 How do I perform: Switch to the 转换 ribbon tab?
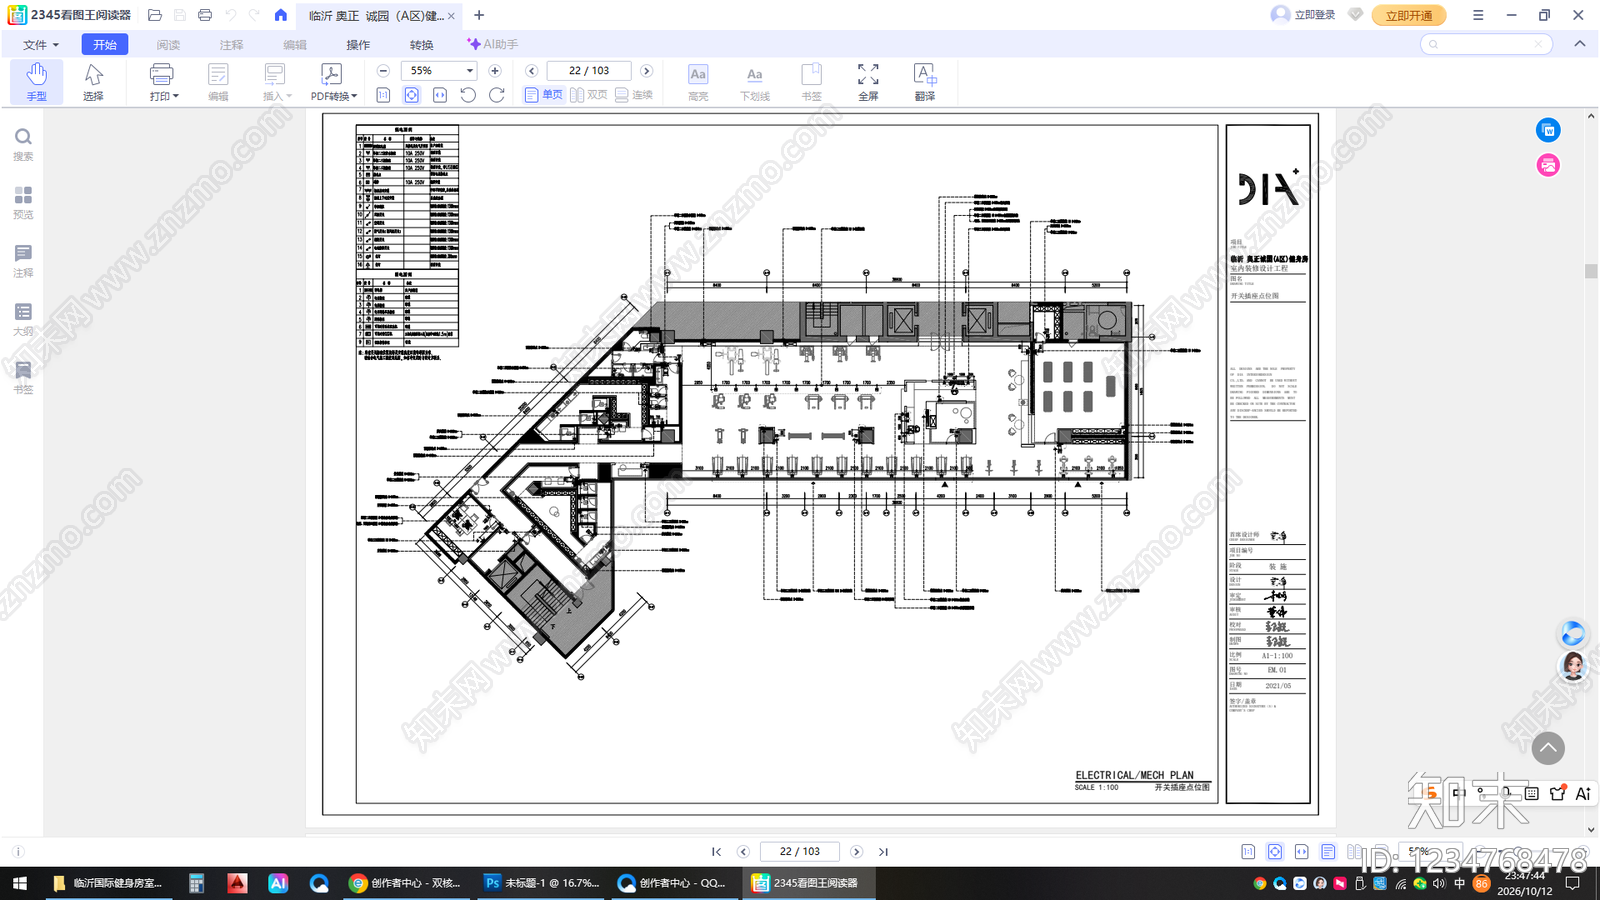(x=421, y=45)
